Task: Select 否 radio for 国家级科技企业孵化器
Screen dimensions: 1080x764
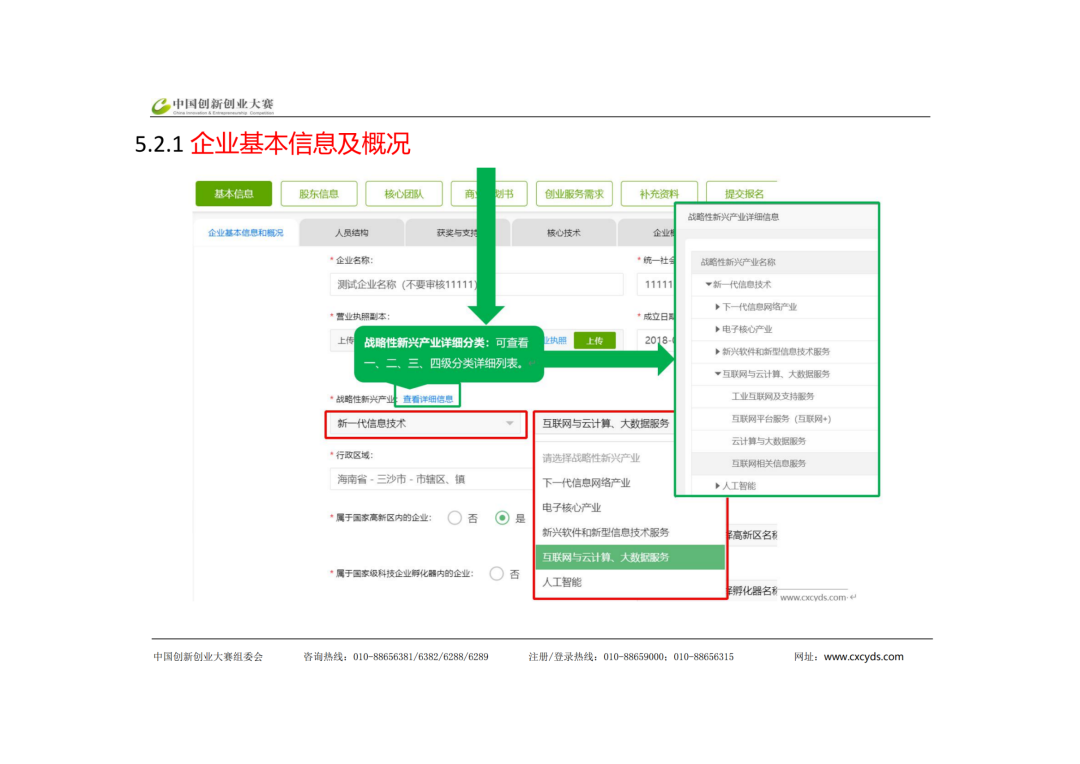Action: click(x=497, y=574)
